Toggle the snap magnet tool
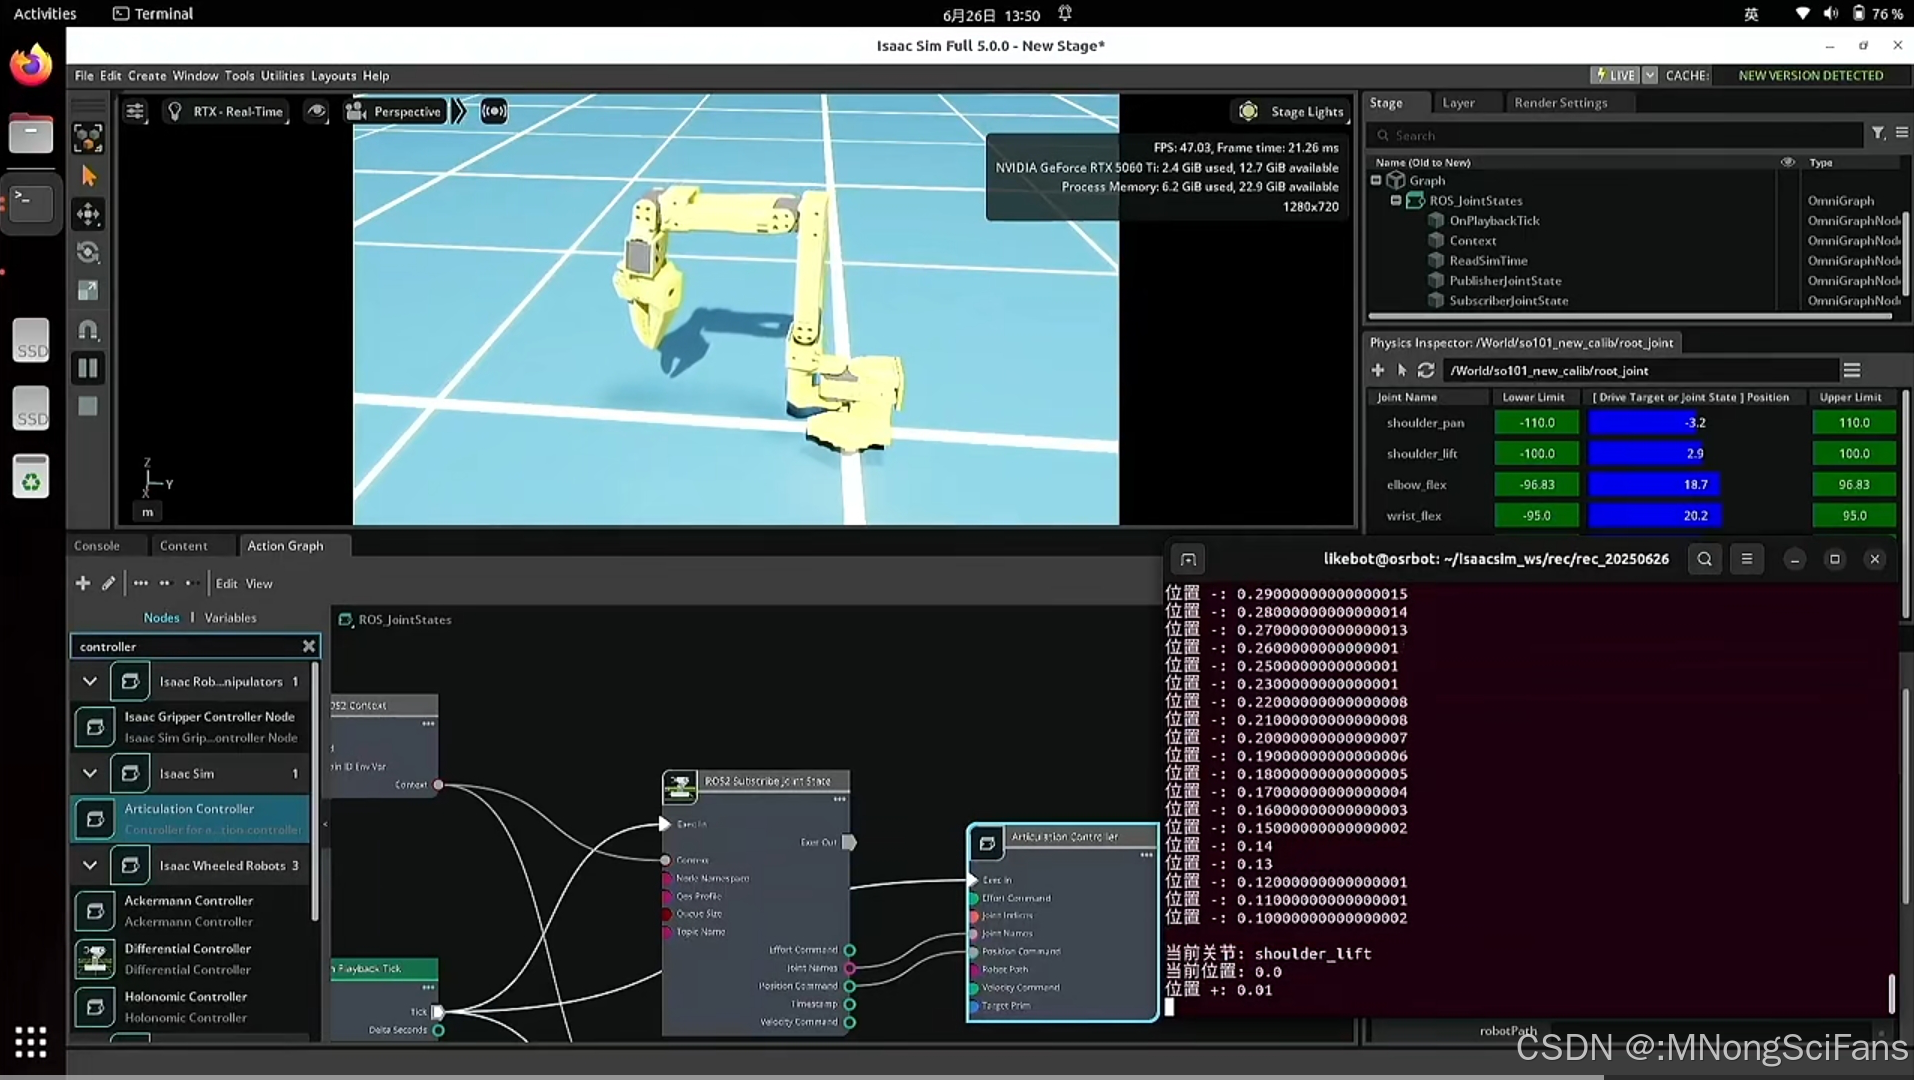 88,329
